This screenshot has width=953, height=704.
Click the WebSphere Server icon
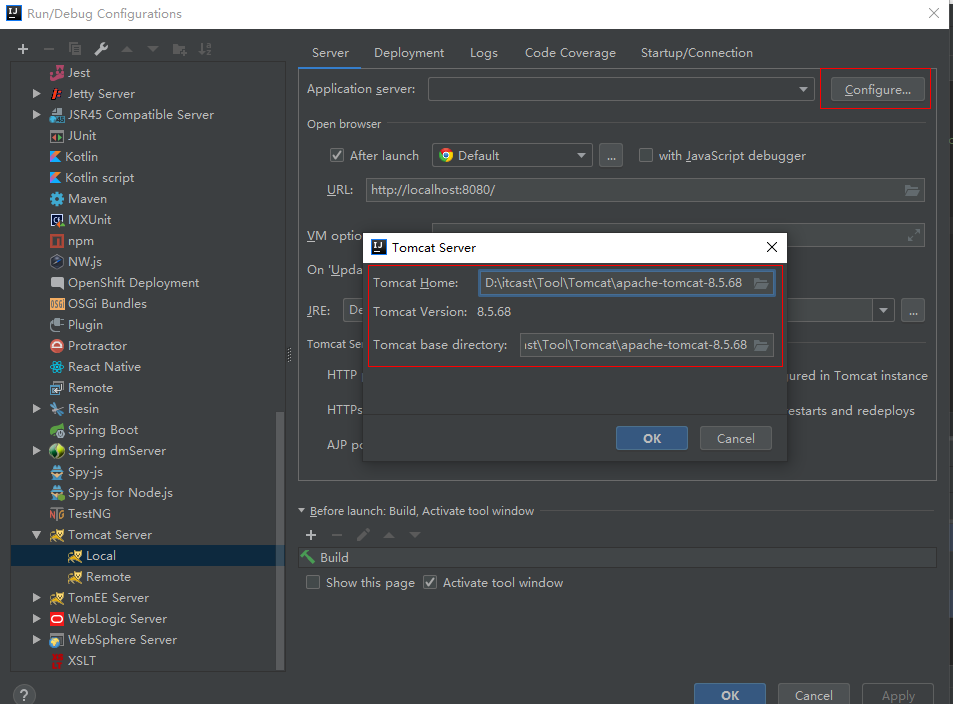click(57, 640)
